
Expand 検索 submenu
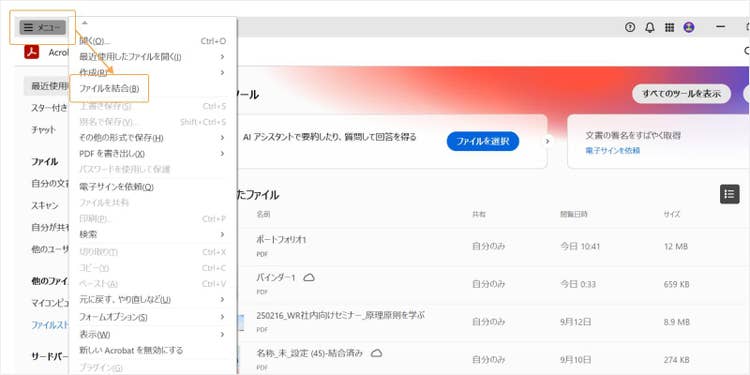coord(153,234)
